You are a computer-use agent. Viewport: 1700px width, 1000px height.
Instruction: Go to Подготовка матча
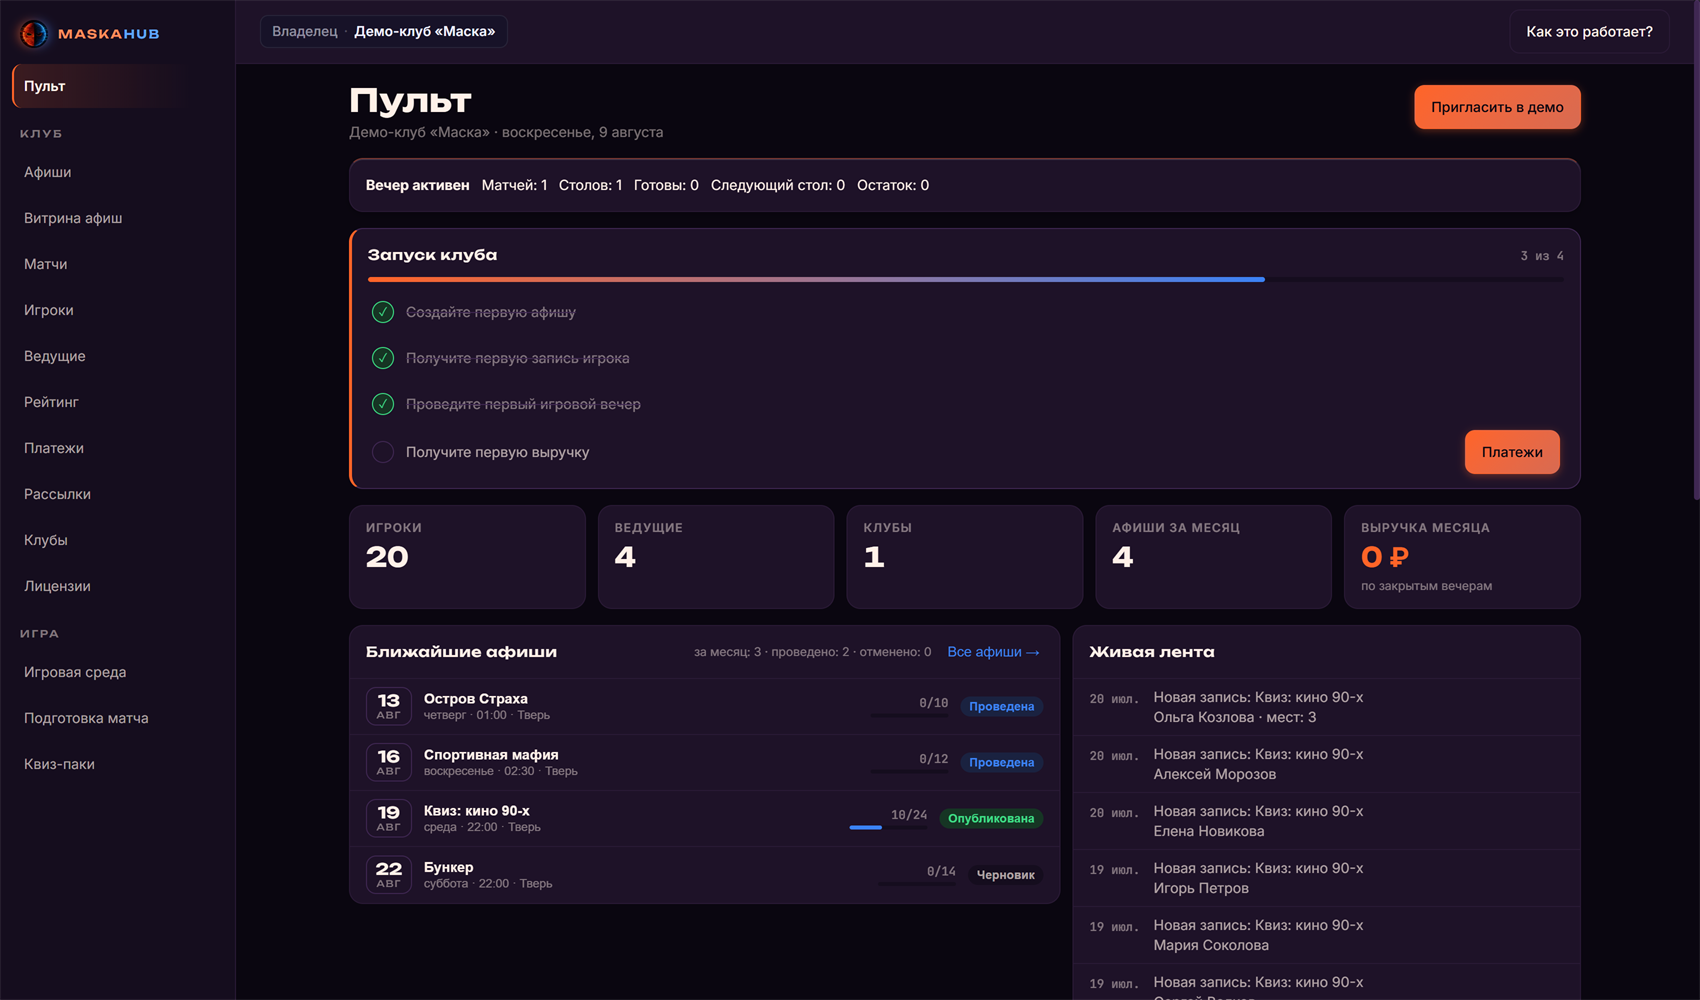117,718
